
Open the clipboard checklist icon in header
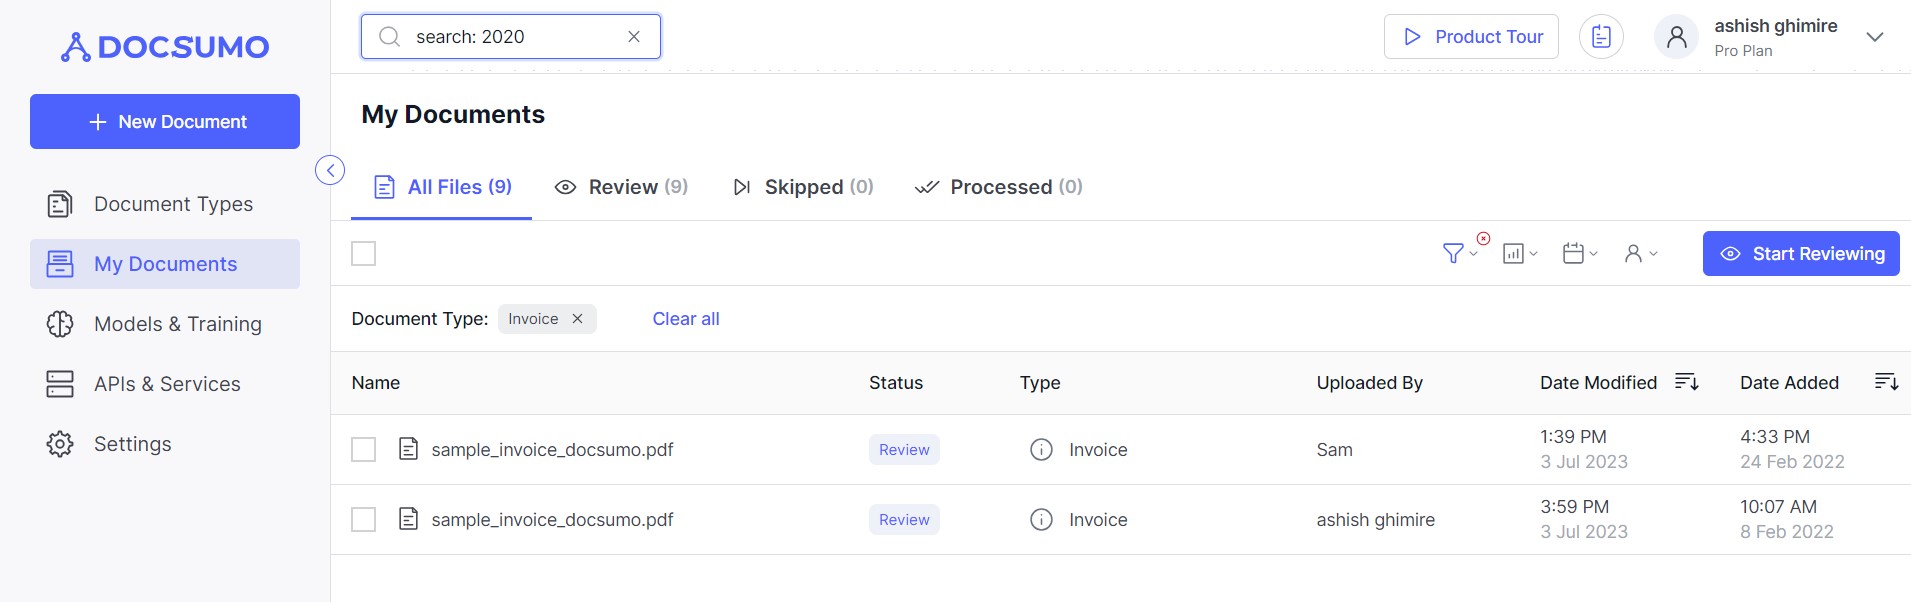(x=1601, y=37)
